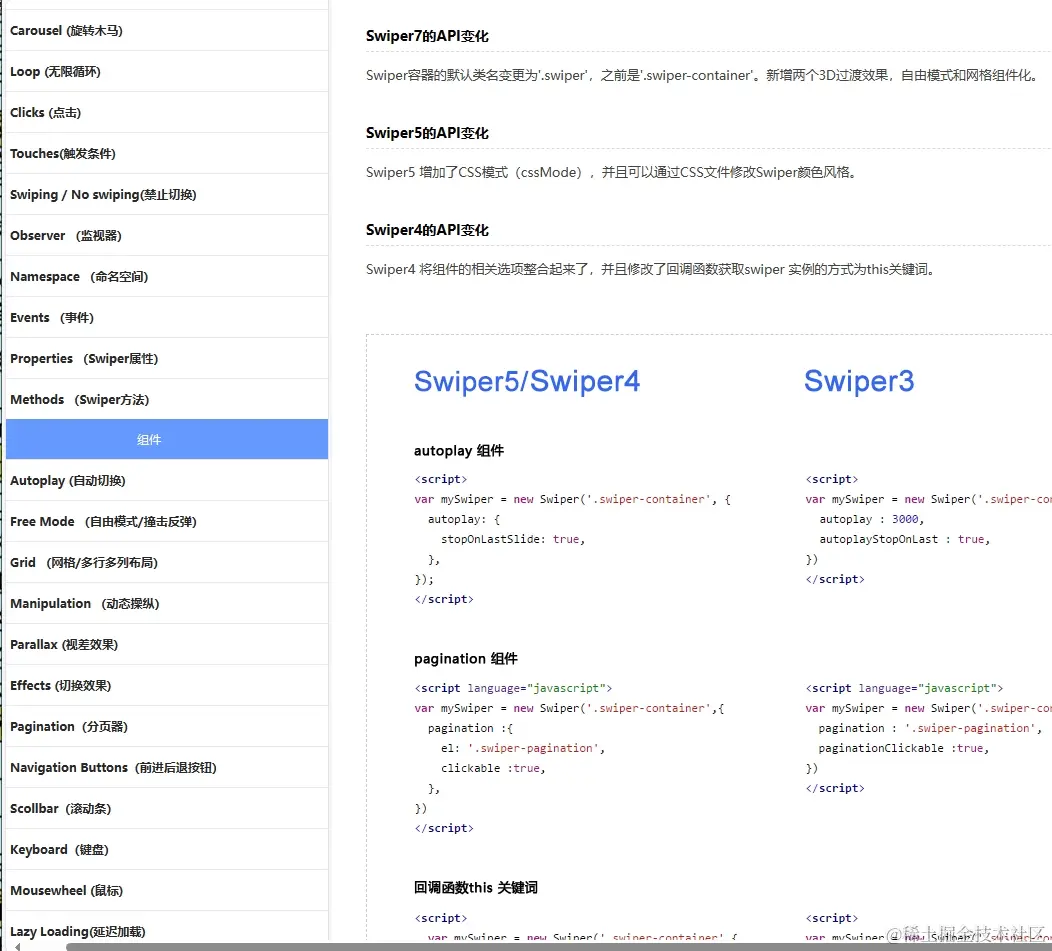The height and width of the screenshot is (951, 1052).
Task: Click the autoplay : 3000 code line
Action: (872, 519)
